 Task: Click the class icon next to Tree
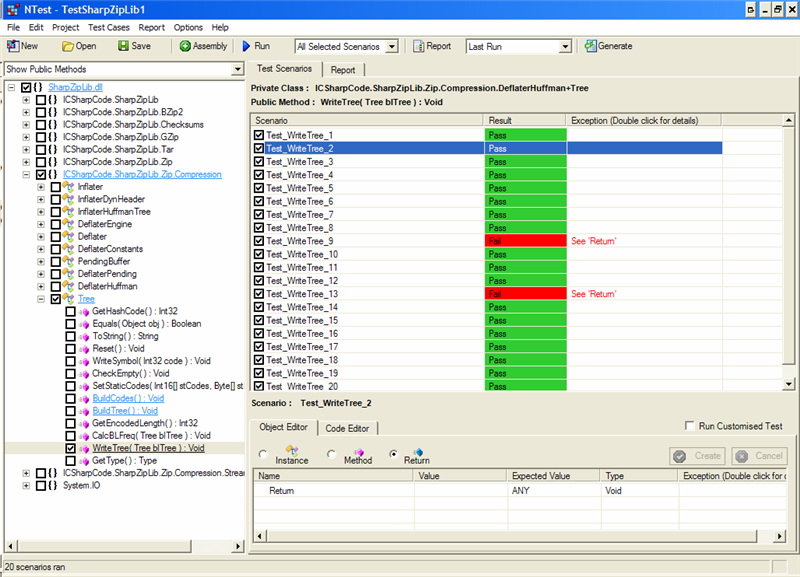(68, 298)
